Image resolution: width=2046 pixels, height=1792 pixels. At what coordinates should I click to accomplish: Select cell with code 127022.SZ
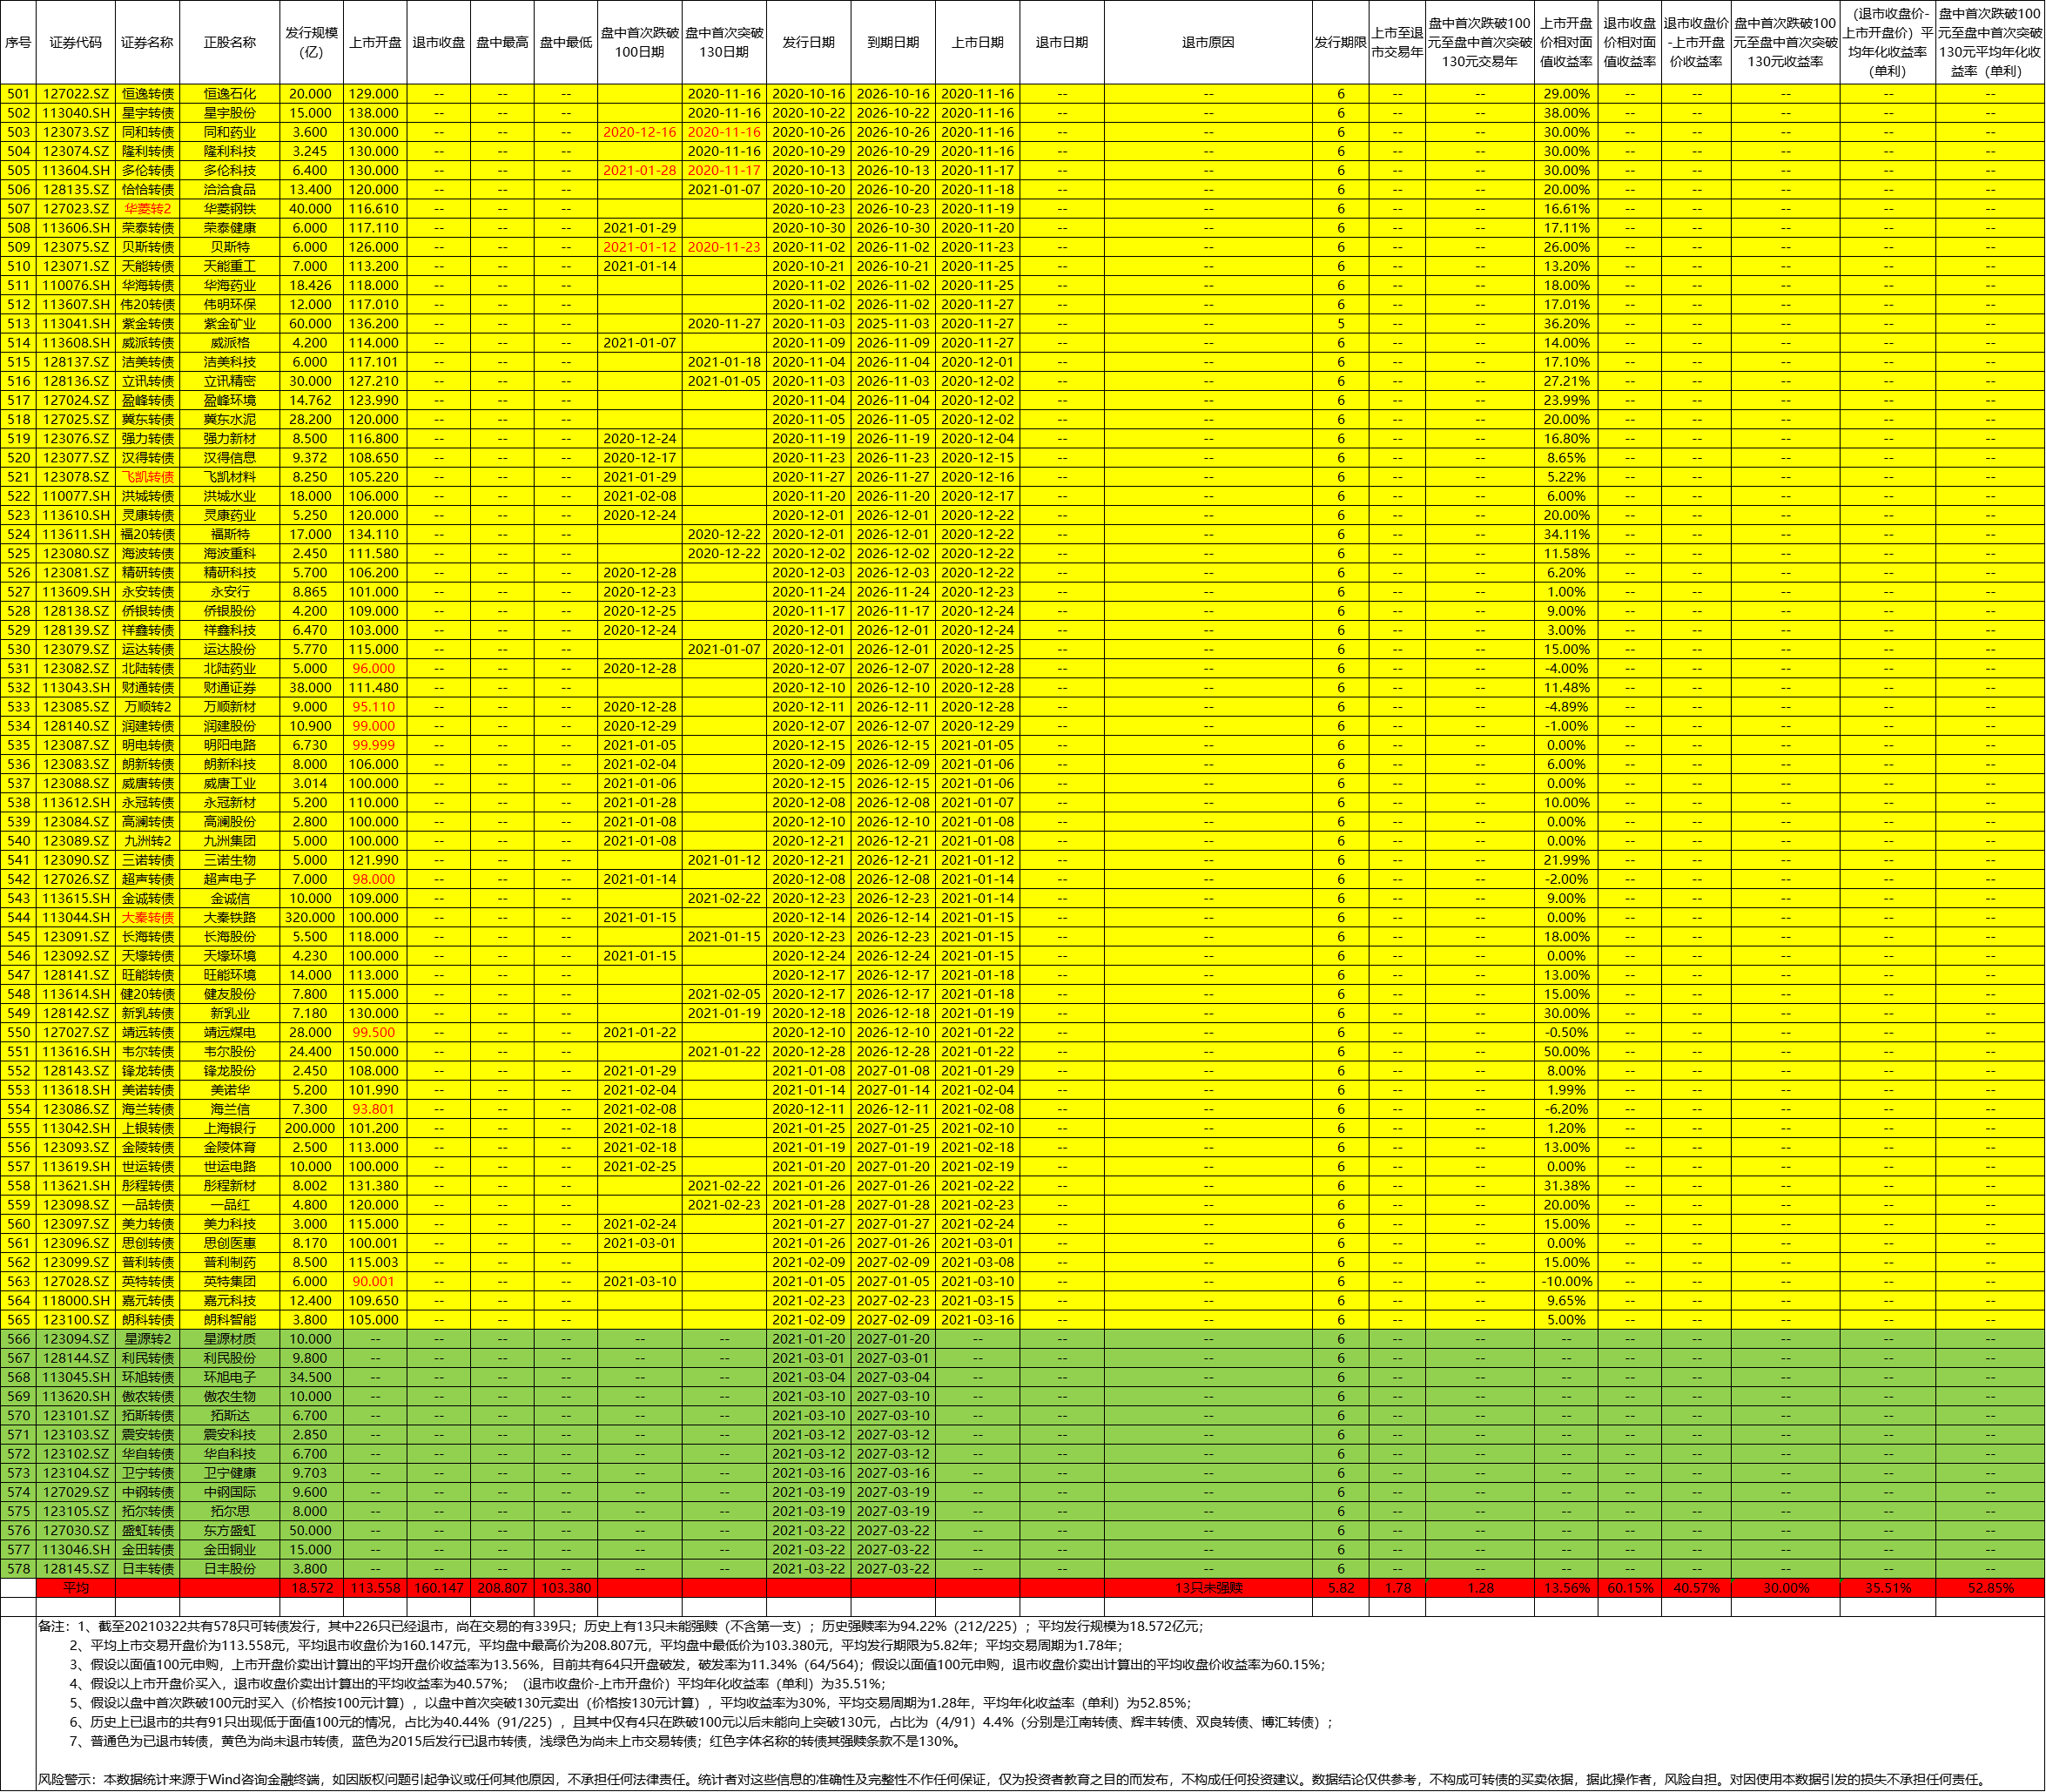point(76,94)
